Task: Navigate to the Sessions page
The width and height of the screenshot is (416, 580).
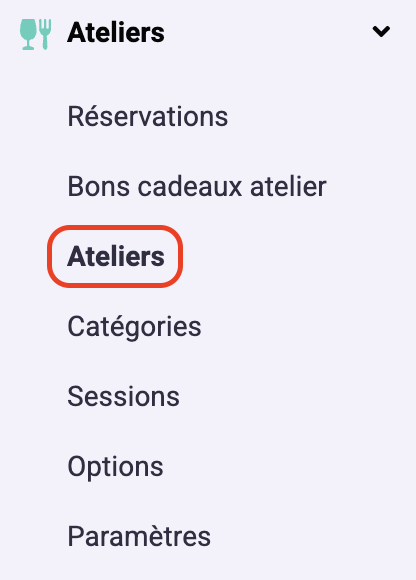Action: (x=124, y=397)
